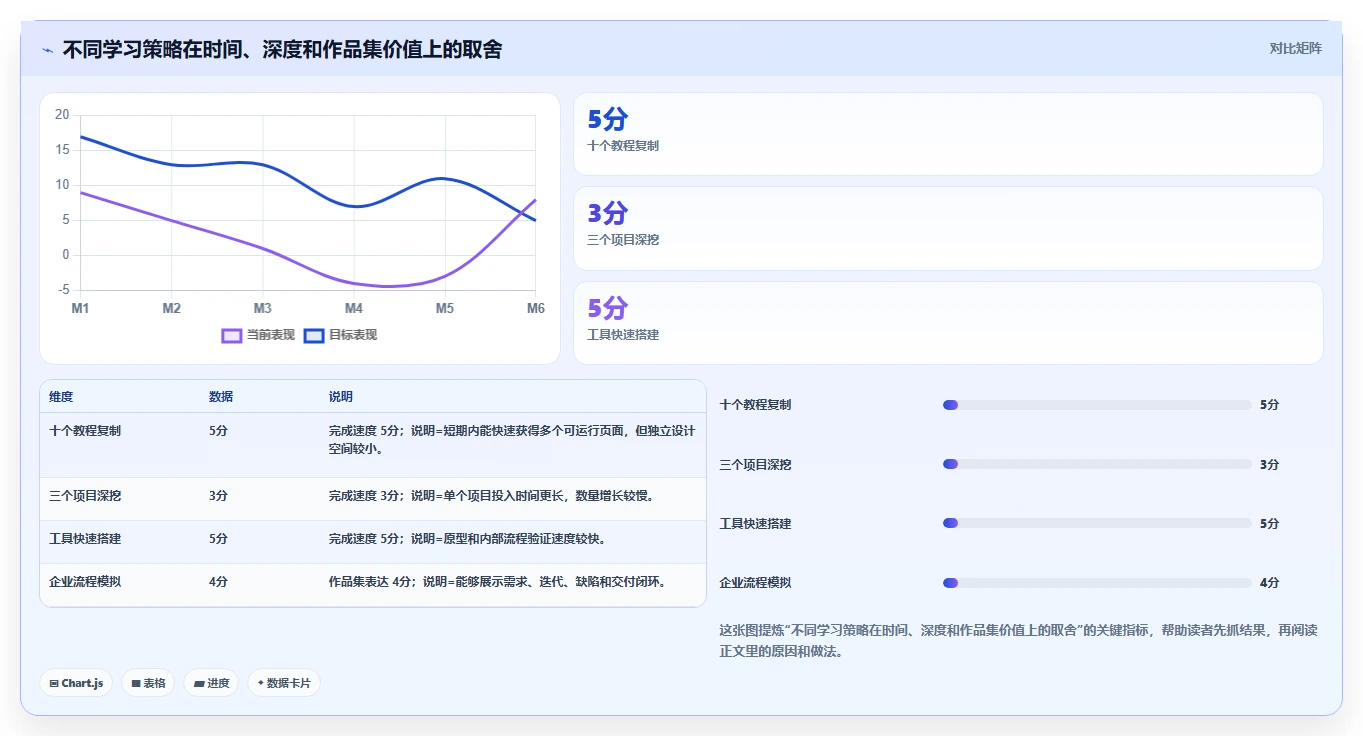1363x736 pixels.
Task: Click the 三个项目深挖 progress bar
Action: pyautogui.click(x=1097, y=464)
